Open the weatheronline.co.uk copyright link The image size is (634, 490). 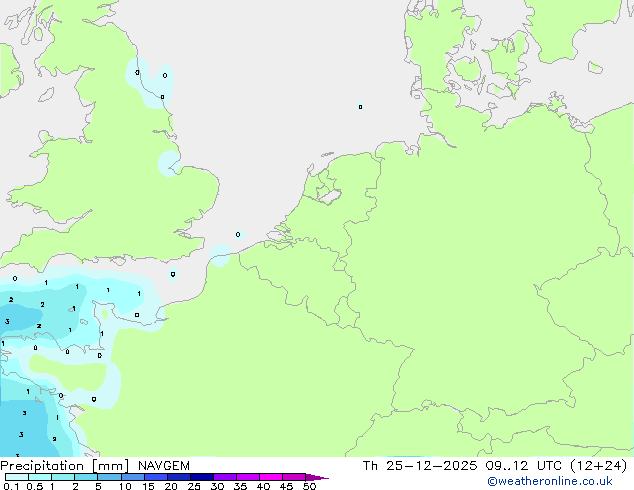click(x=550, y=481)
